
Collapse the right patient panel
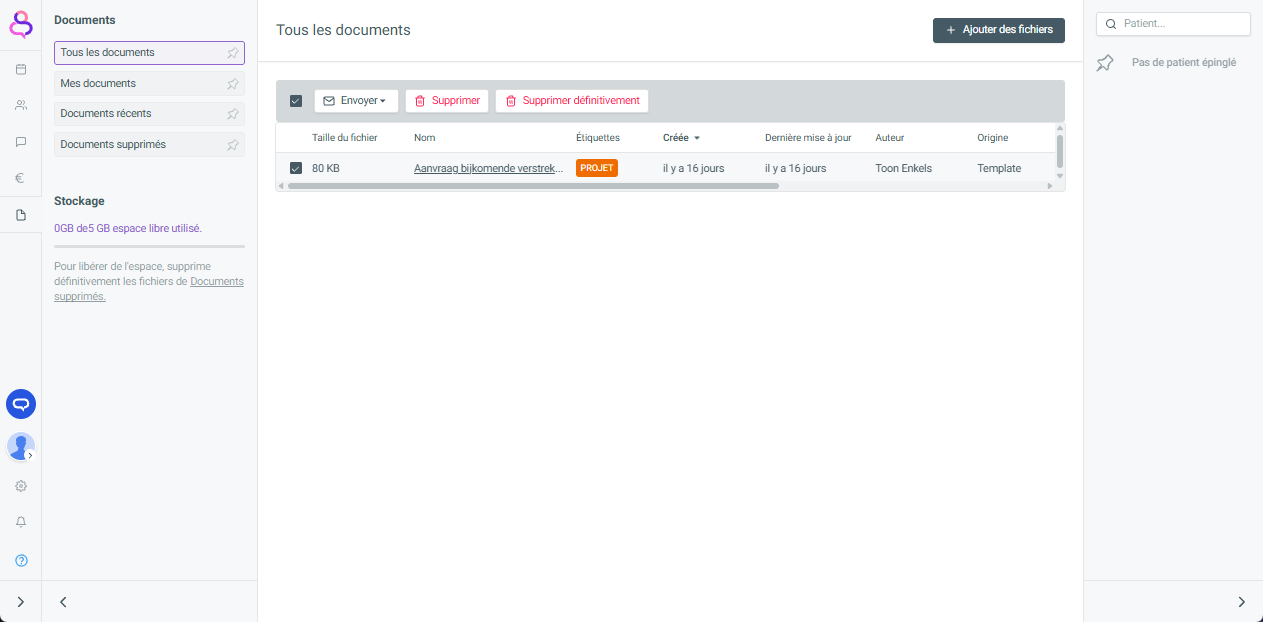(1241, 602)
